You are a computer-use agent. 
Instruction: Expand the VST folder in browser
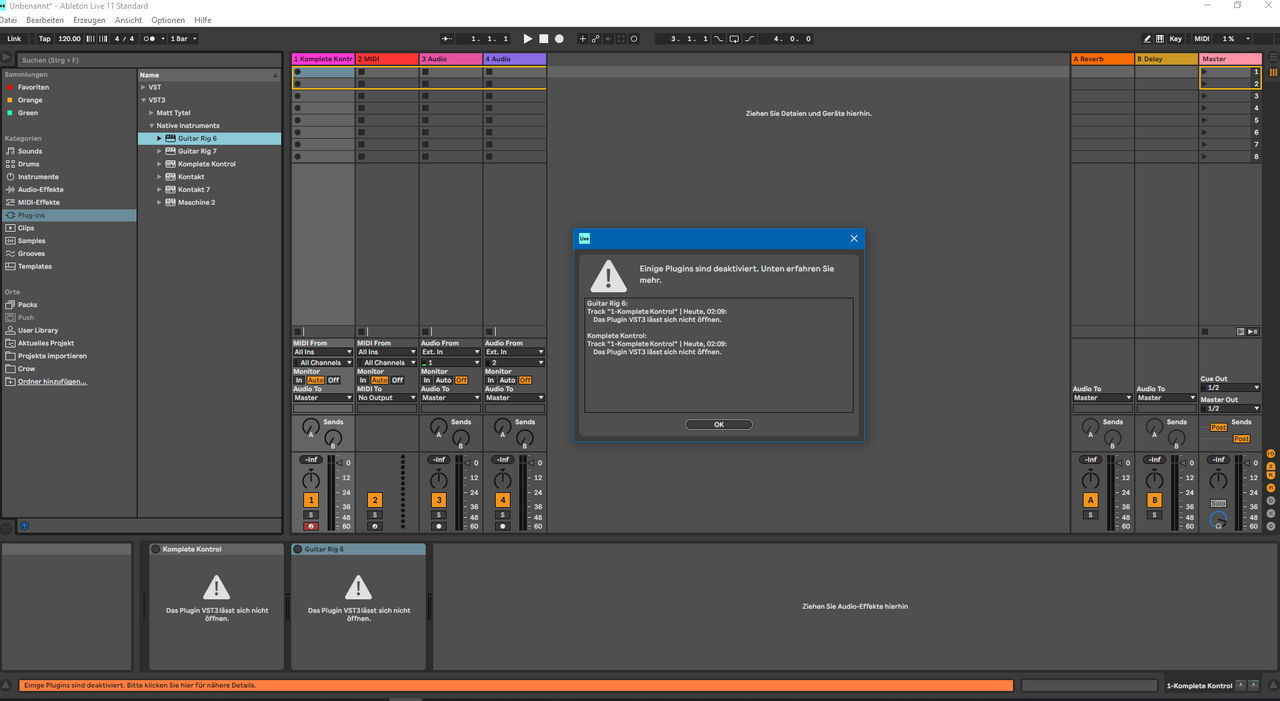coord(143,87)
